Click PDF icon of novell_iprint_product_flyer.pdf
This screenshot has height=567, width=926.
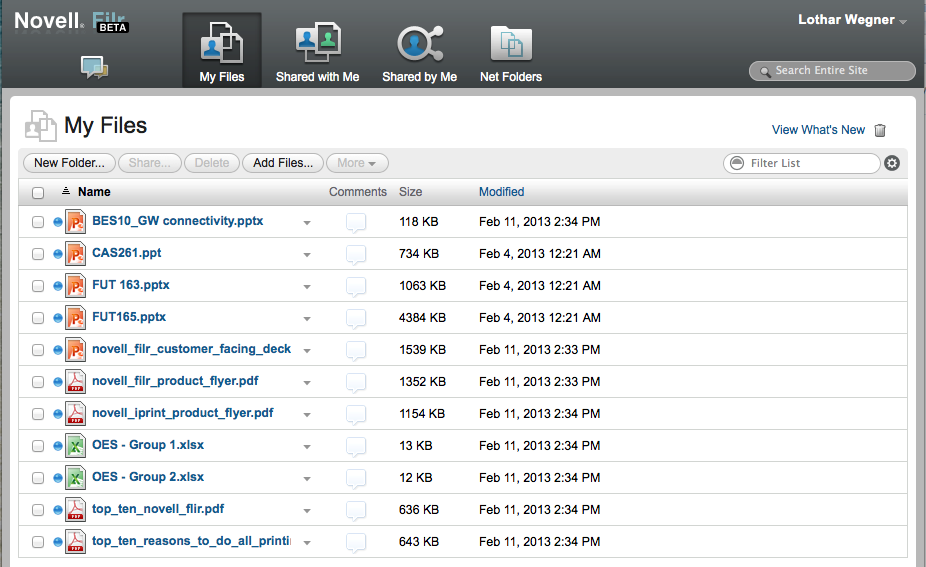76,414
